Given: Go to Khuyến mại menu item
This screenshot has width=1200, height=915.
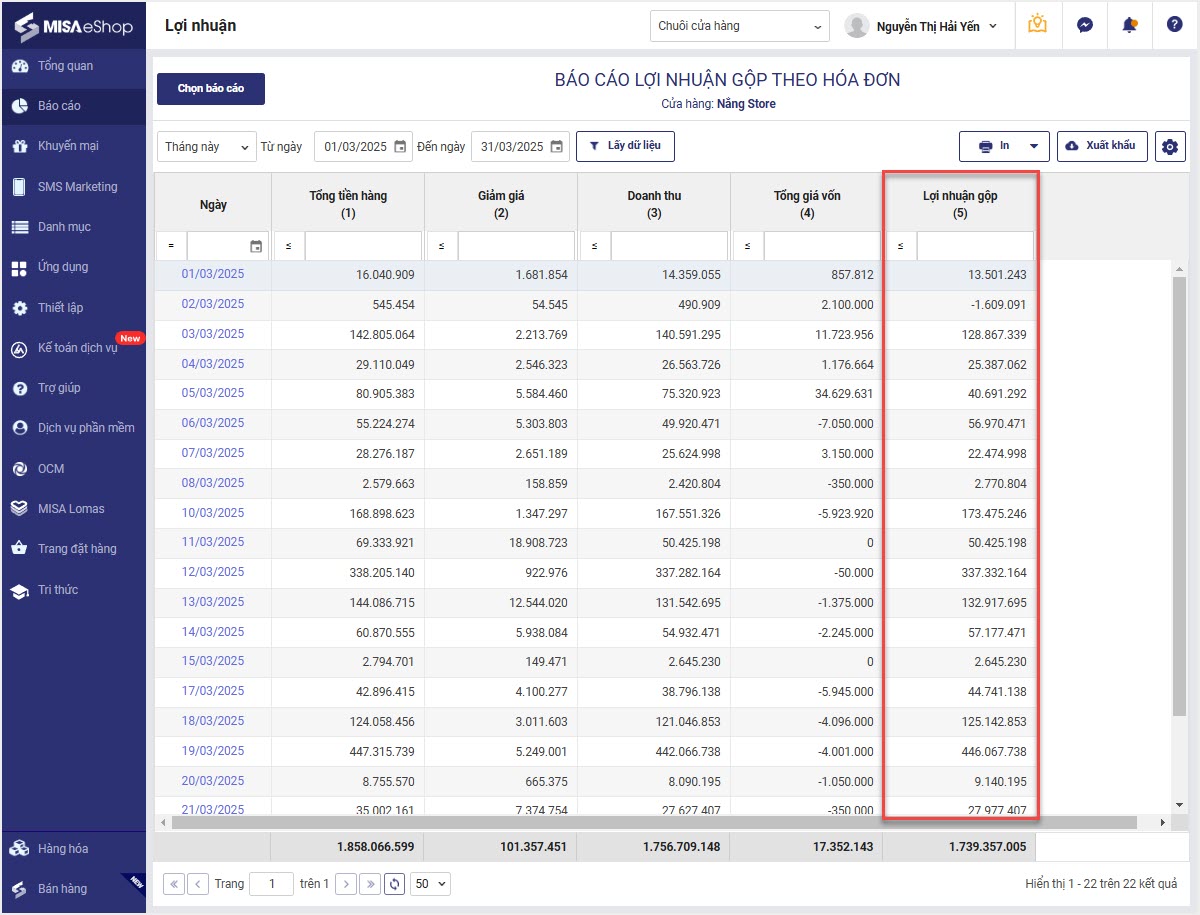Looking at the screenshot, I should click(68, 146).
